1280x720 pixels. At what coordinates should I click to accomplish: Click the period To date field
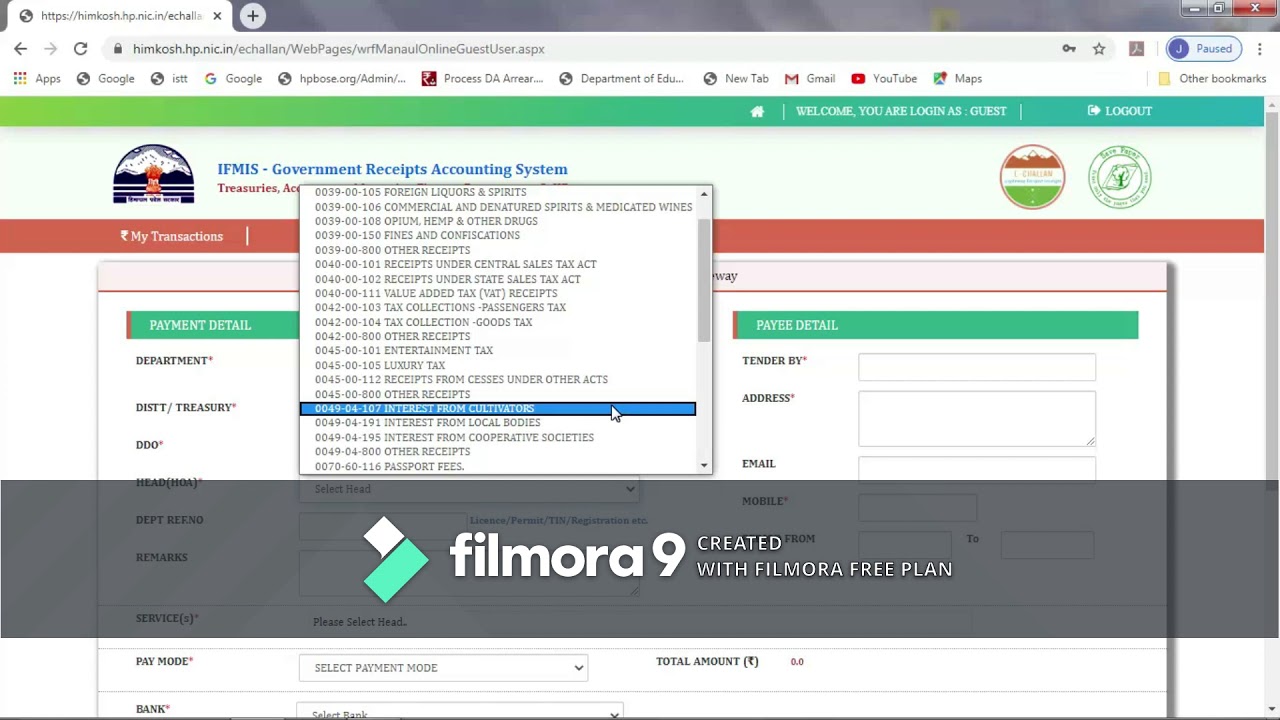1047,544
